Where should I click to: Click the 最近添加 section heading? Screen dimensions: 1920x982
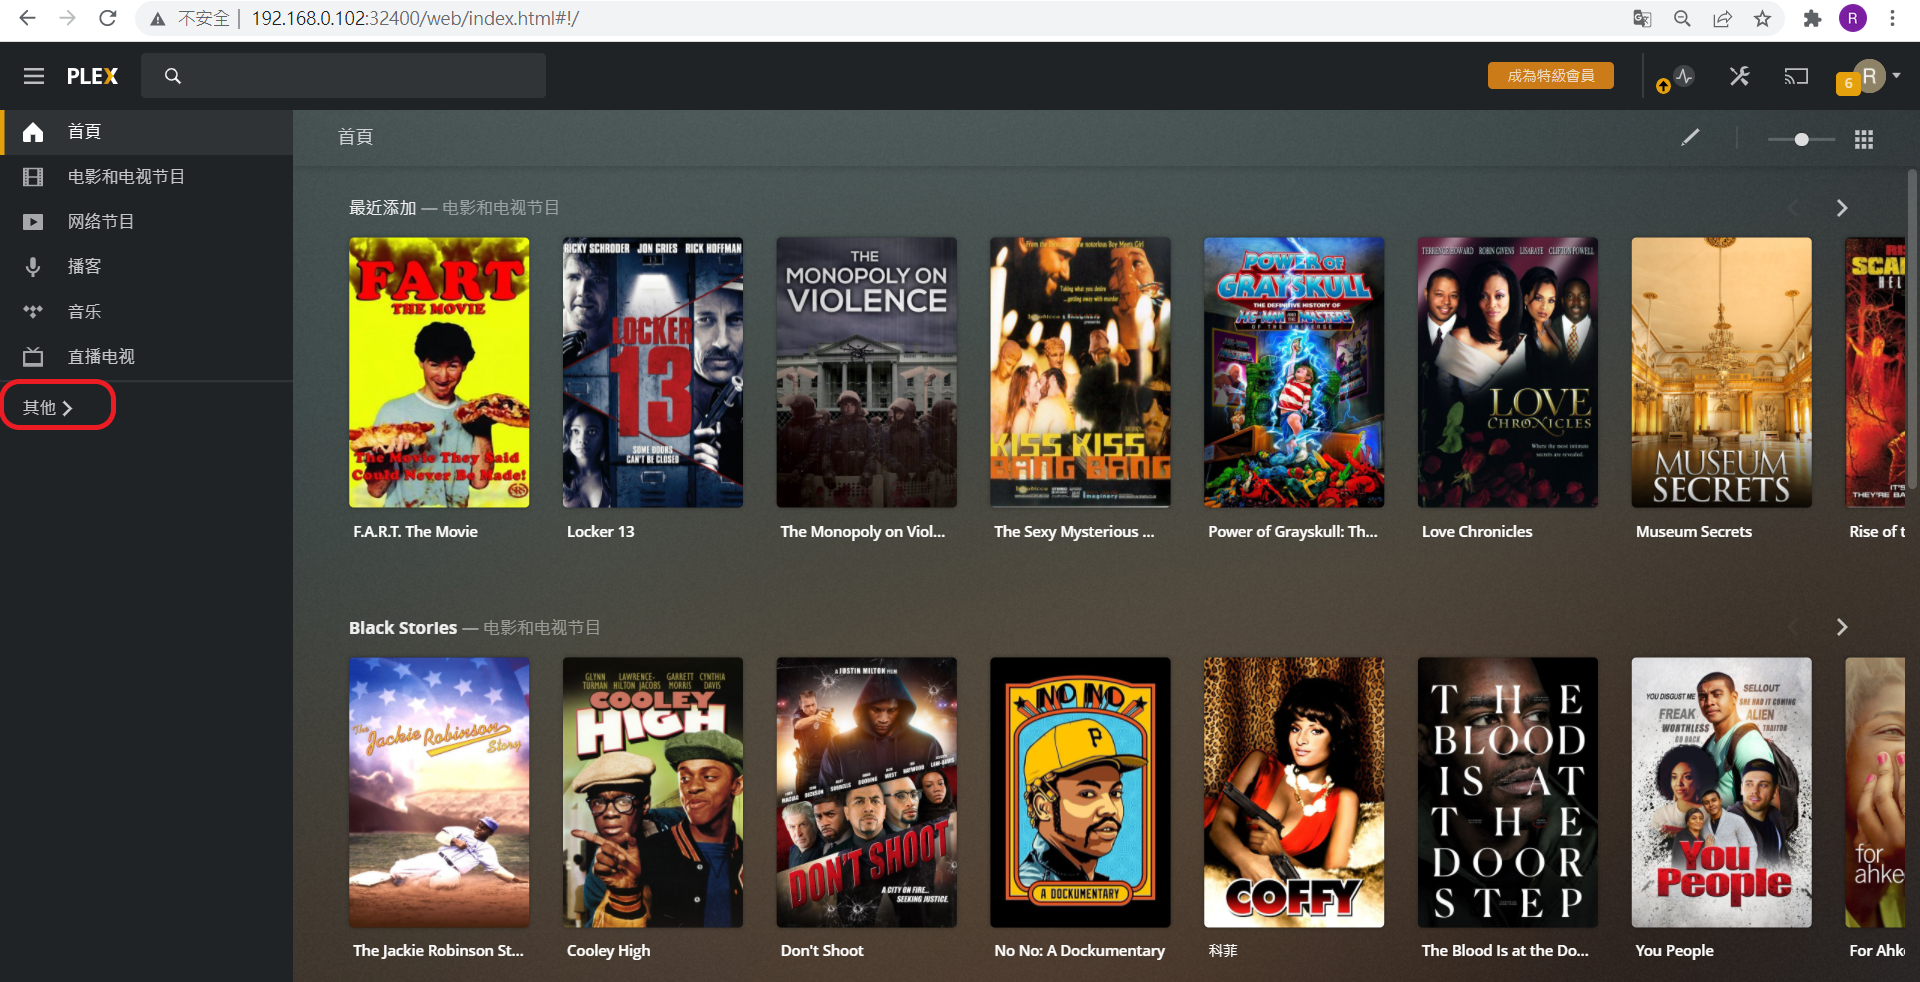tap(382, 208)
